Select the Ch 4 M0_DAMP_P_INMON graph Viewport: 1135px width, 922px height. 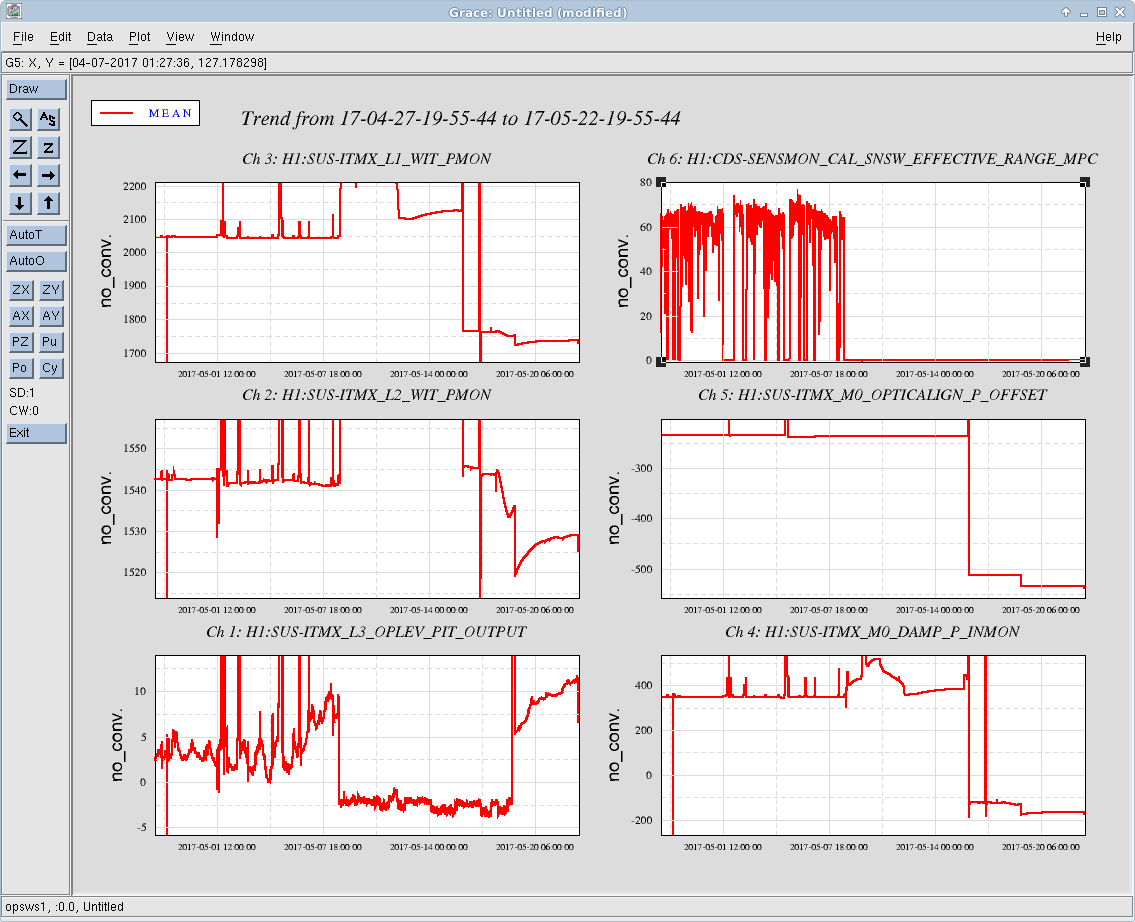point(873,745)
